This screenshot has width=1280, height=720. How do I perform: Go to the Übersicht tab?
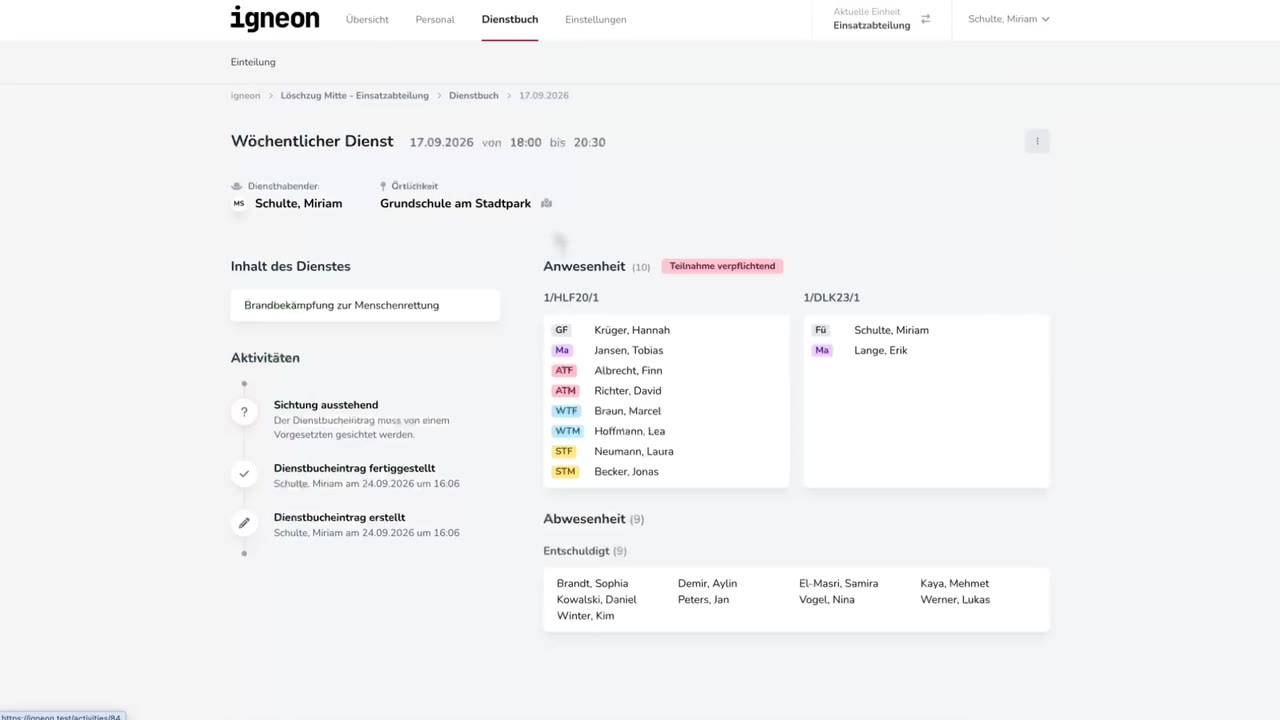coord(367,20)
